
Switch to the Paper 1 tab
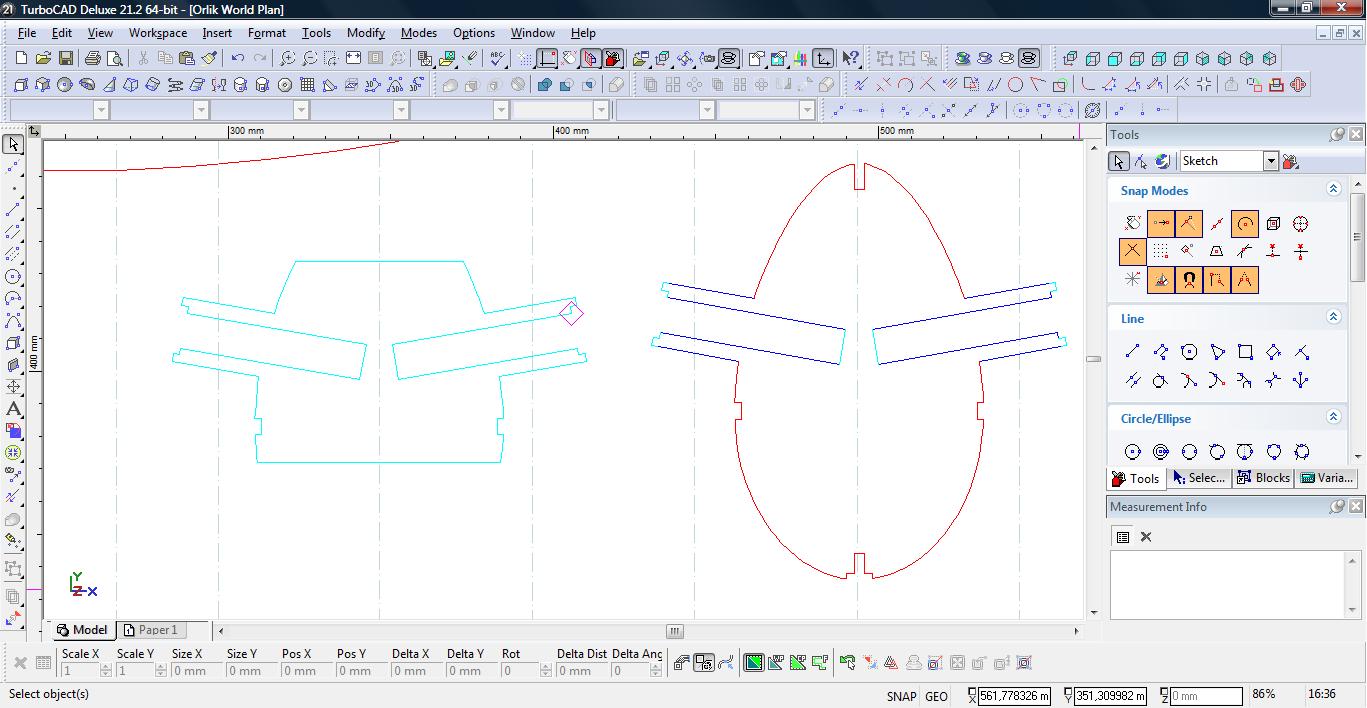pyautogui.click(x=150, y=630)
